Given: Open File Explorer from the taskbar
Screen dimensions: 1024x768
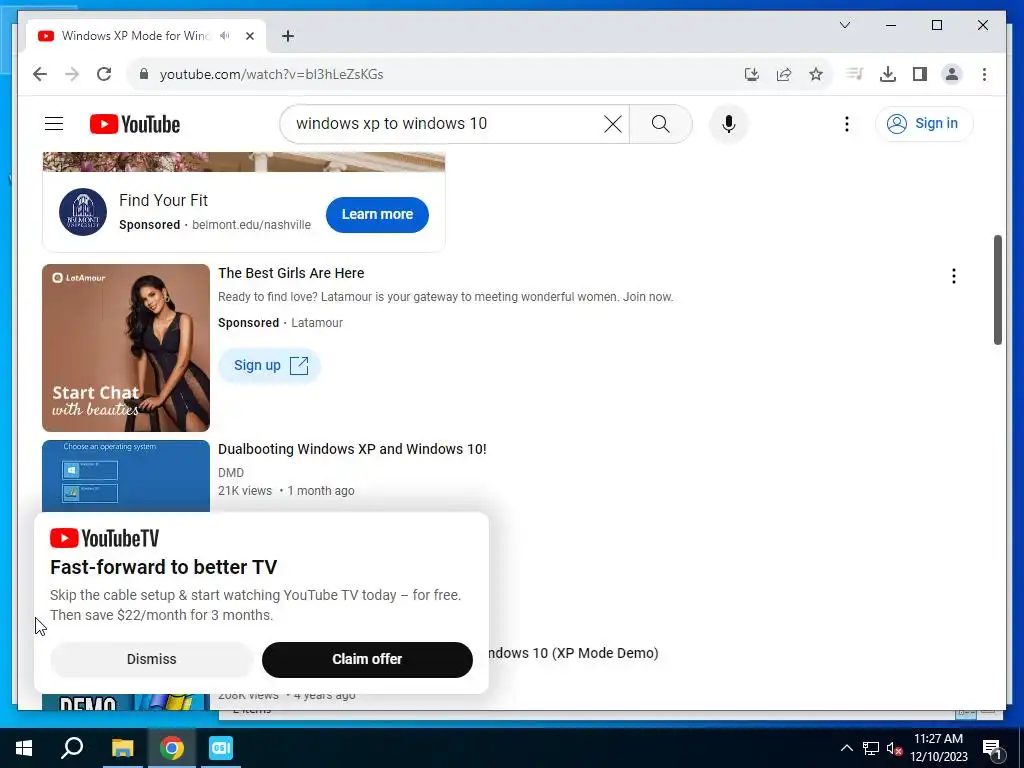Looking at the screenshot, I should (x=122, y=748).
